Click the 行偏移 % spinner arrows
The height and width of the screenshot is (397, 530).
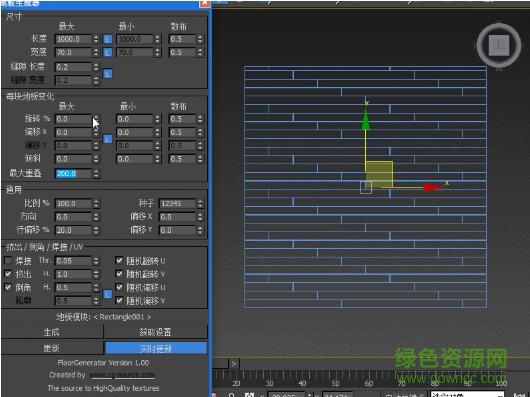tap(96, 230)
